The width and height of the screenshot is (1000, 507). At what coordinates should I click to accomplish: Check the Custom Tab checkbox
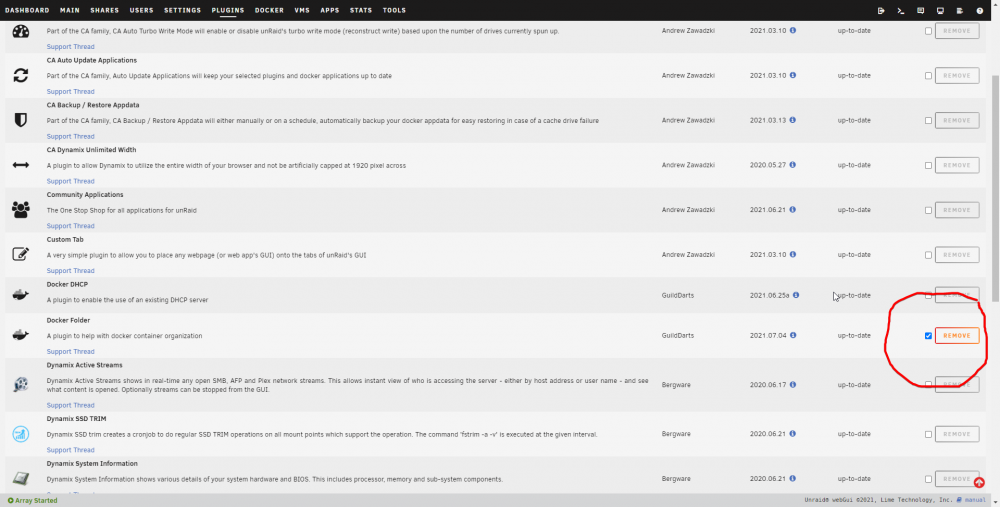pos(928,254)
